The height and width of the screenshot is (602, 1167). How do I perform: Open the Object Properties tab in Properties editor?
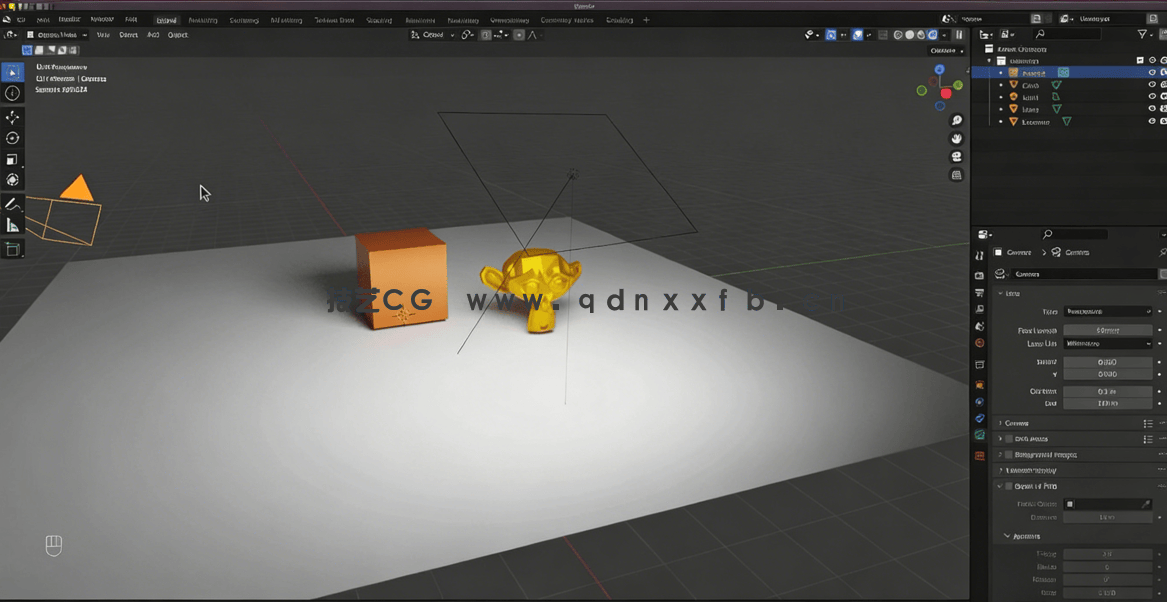point(980,384)
